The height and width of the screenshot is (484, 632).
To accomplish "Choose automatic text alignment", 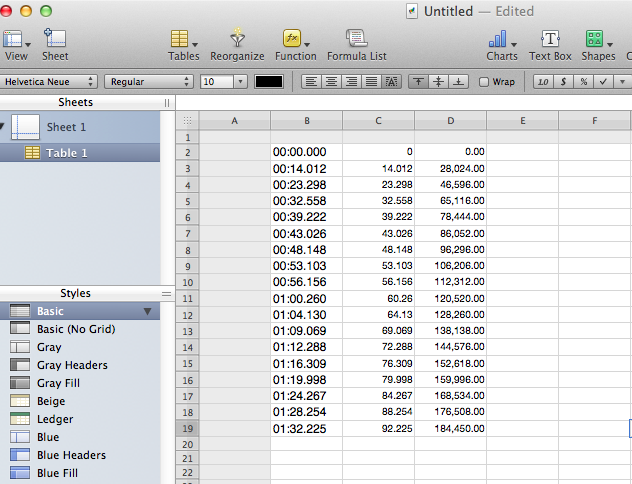I will [x=391, y=82].
